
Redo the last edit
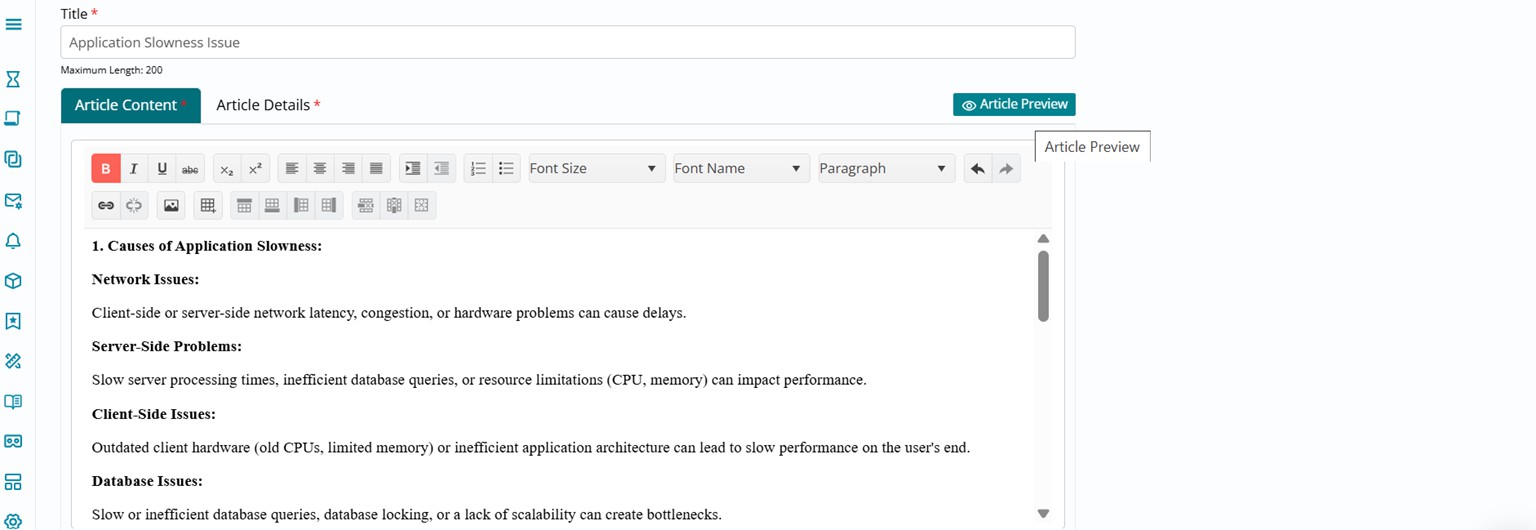pyautogui.click(x=1006, y=168)
